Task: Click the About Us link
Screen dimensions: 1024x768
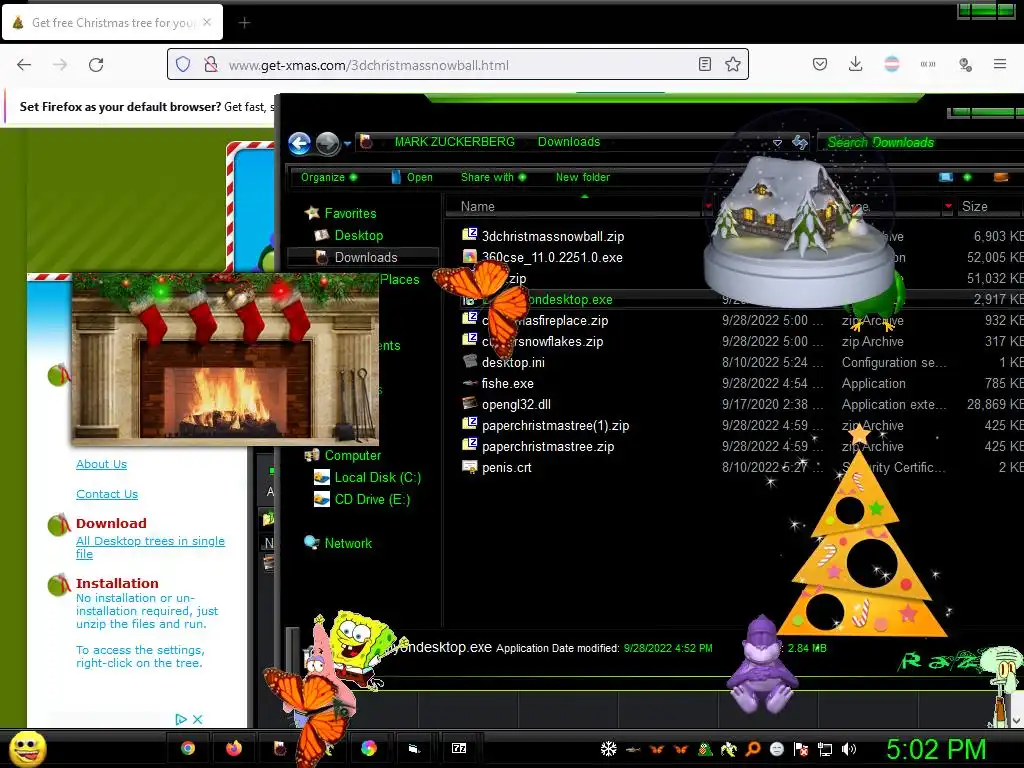Action: click(101, 464)
